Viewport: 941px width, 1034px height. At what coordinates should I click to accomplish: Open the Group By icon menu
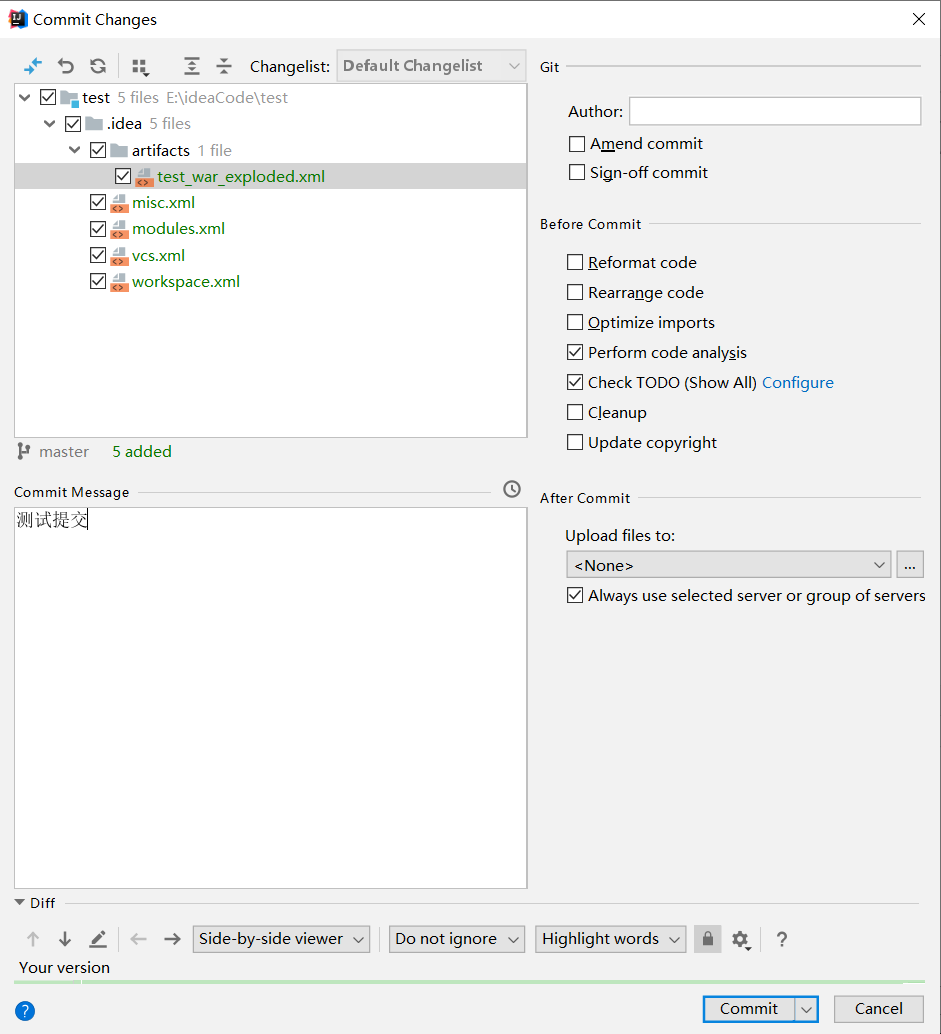tap(140, 67)
